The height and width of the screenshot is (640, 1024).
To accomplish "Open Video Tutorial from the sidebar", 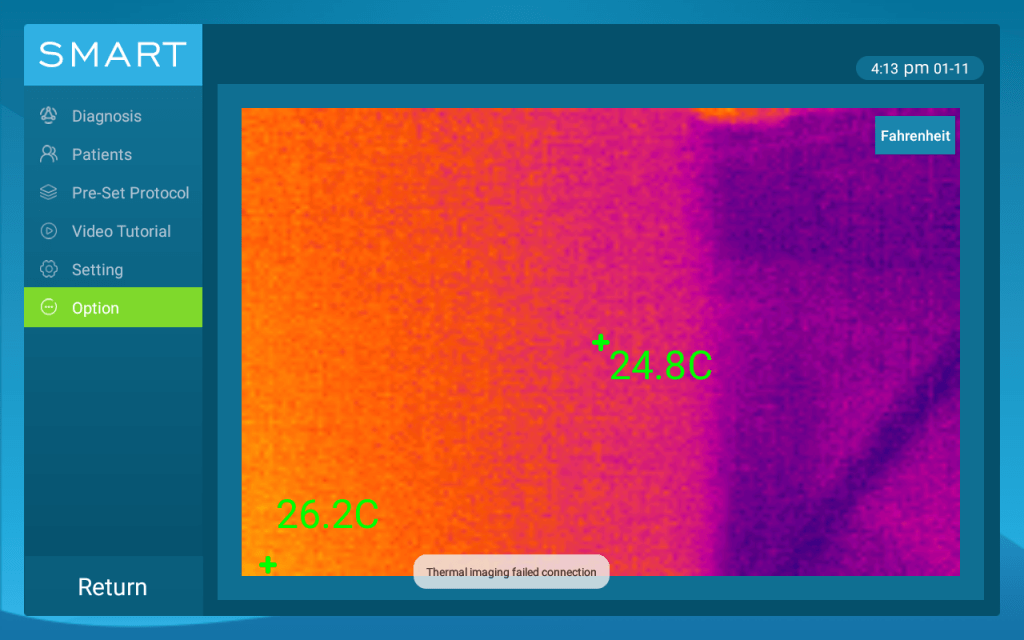I will 121,231.
